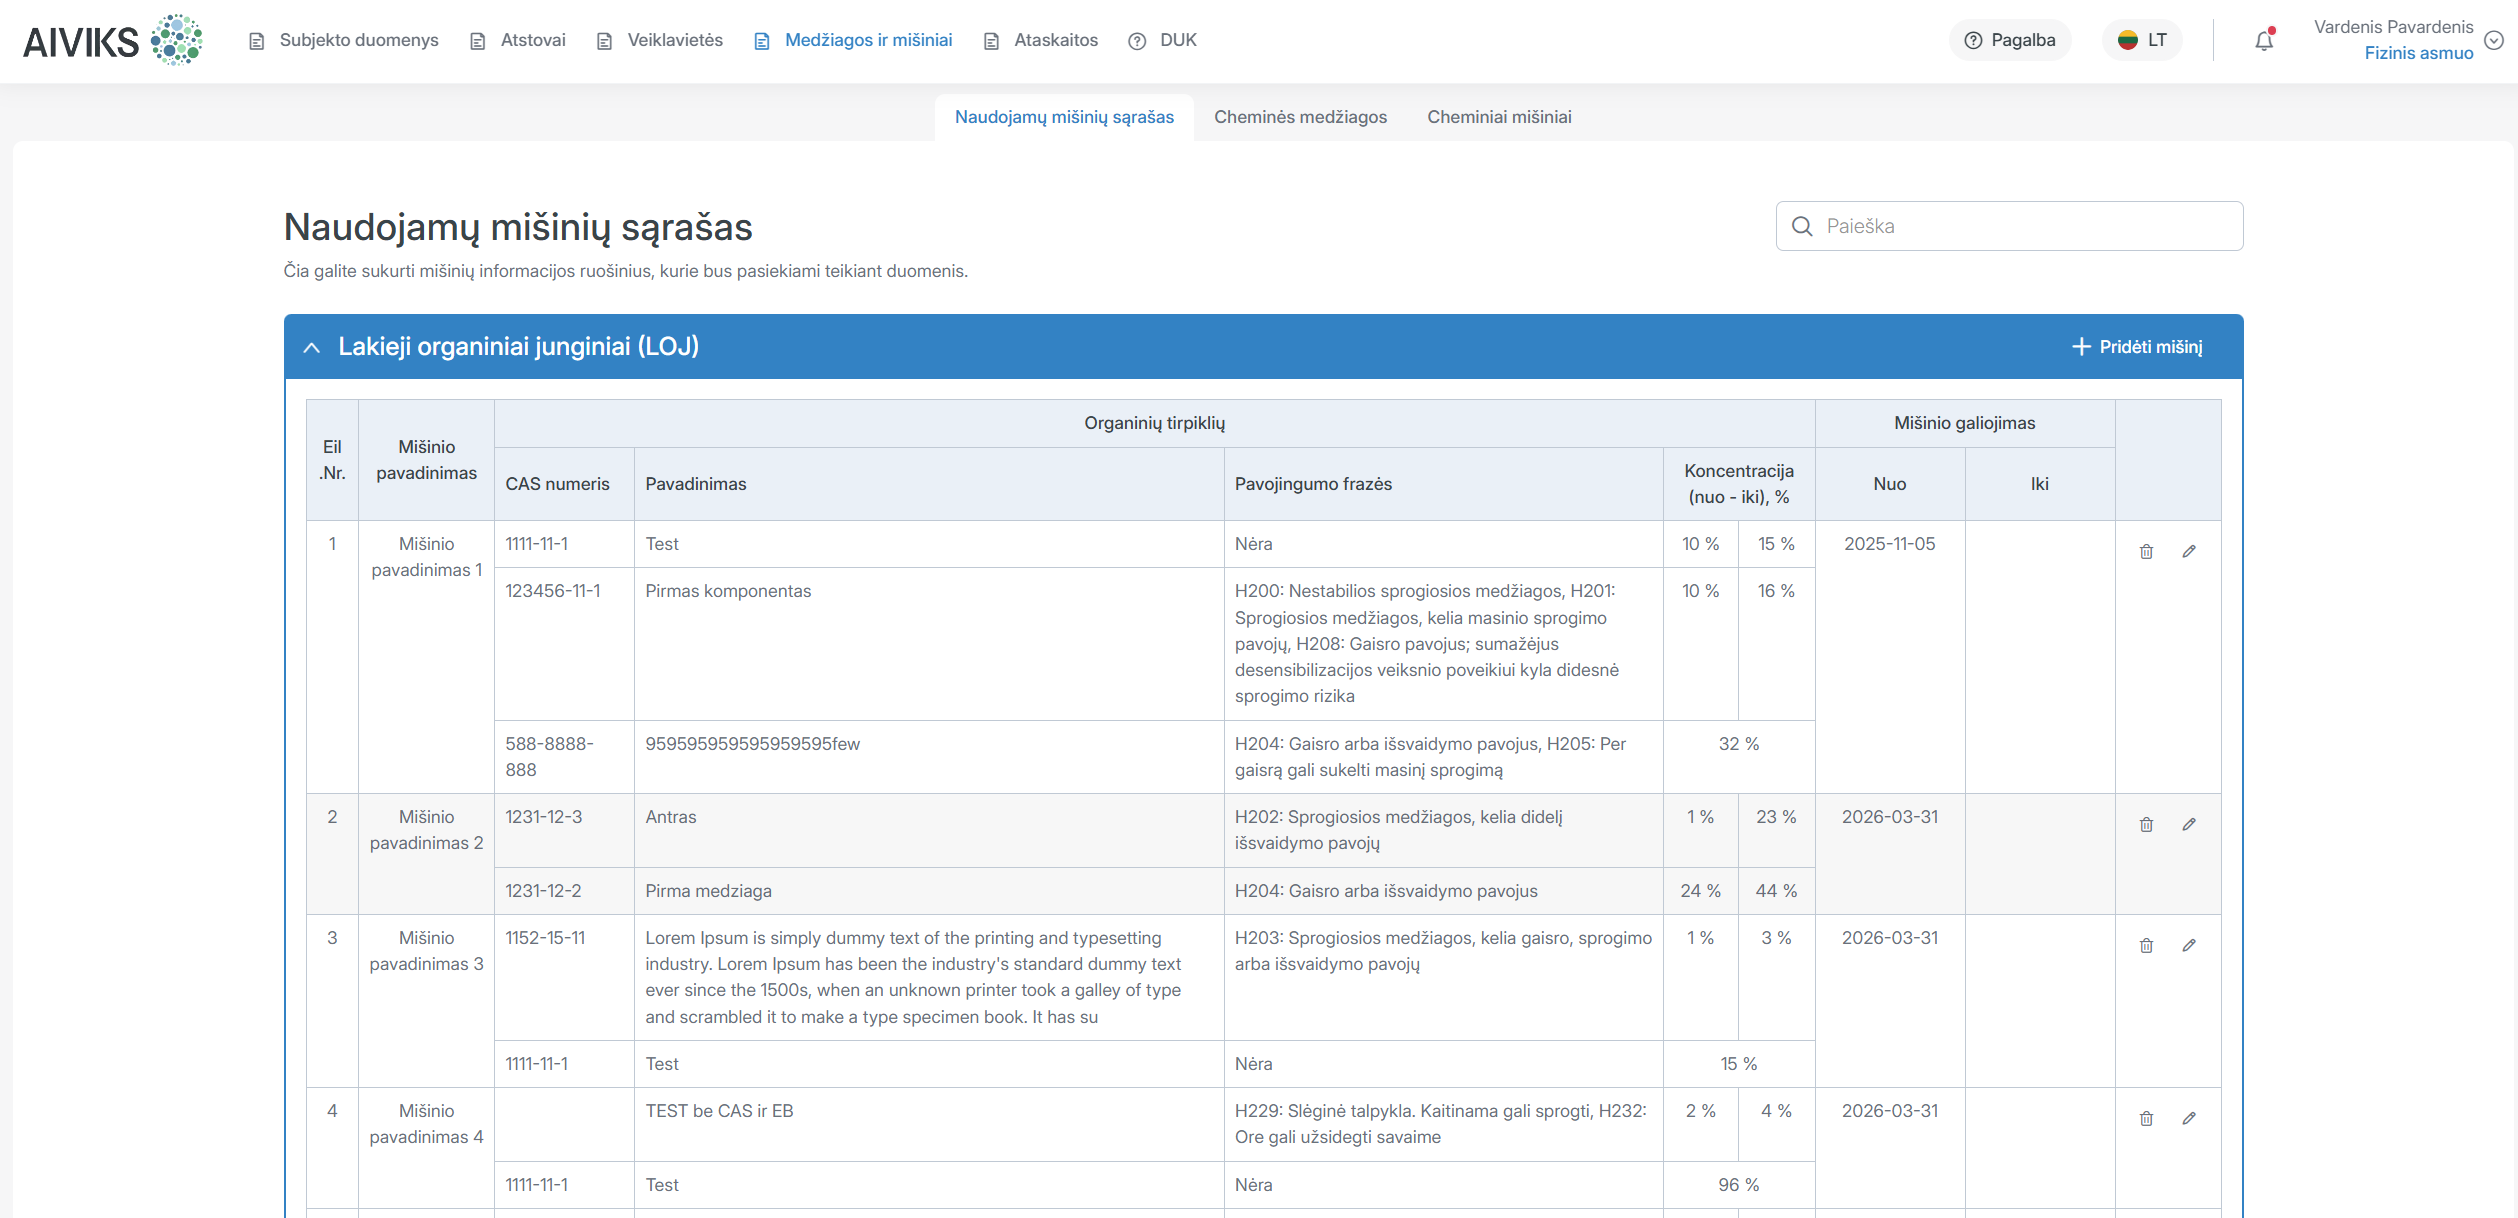
Task: Select Medžiagos ir mišiniai menu
Action: [x=853, y=40]
